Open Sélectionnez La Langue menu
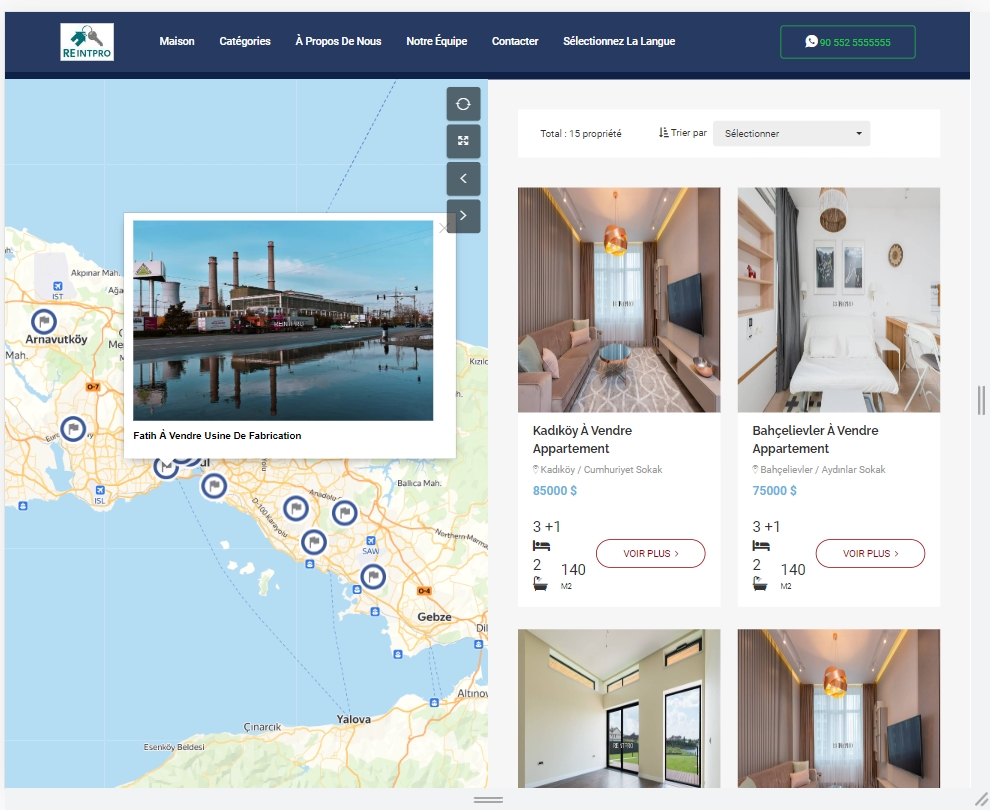This screenshot has height=810, width=990. point(619,41)
